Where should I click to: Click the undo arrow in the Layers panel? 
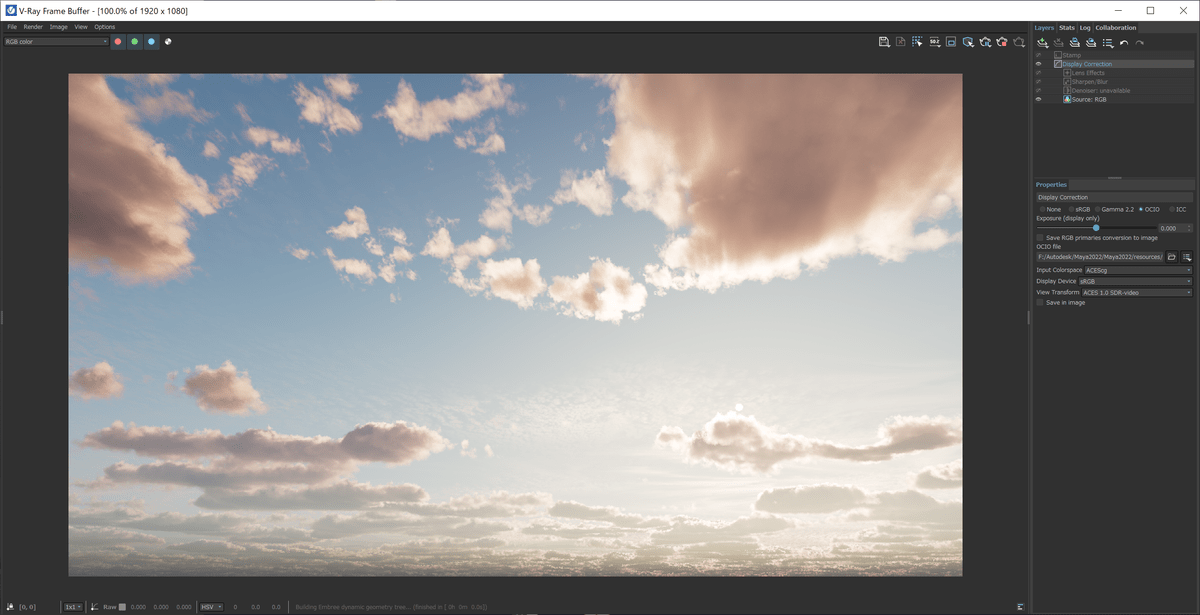pyautogui.click(x=1124, y=43)
